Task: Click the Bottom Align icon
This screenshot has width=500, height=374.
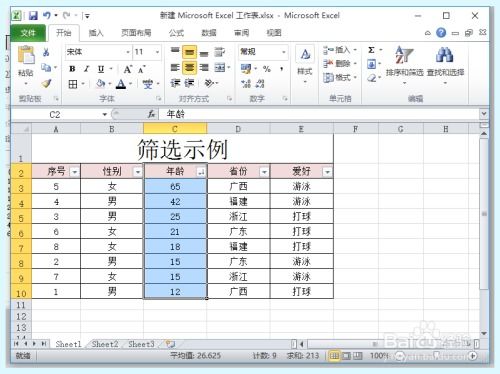Action: [x=204, y=53]
